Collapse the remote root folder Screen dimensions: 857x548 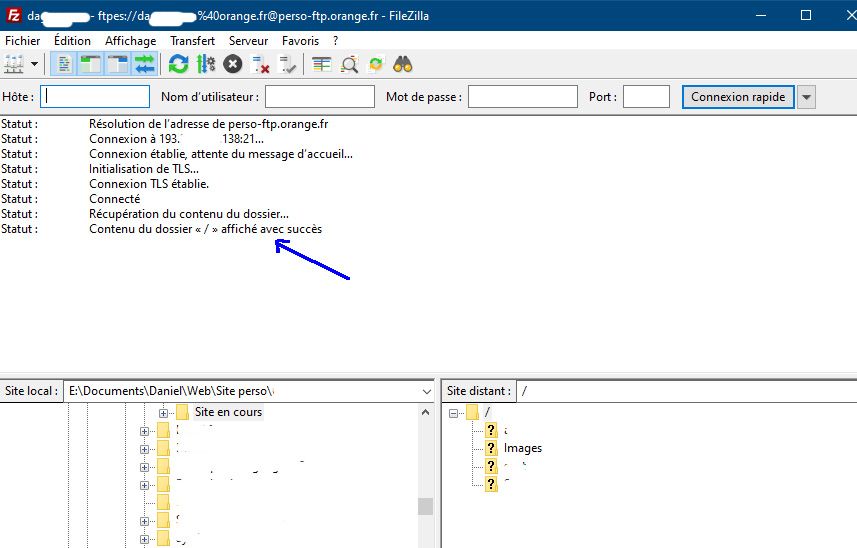tap(454, 413)
